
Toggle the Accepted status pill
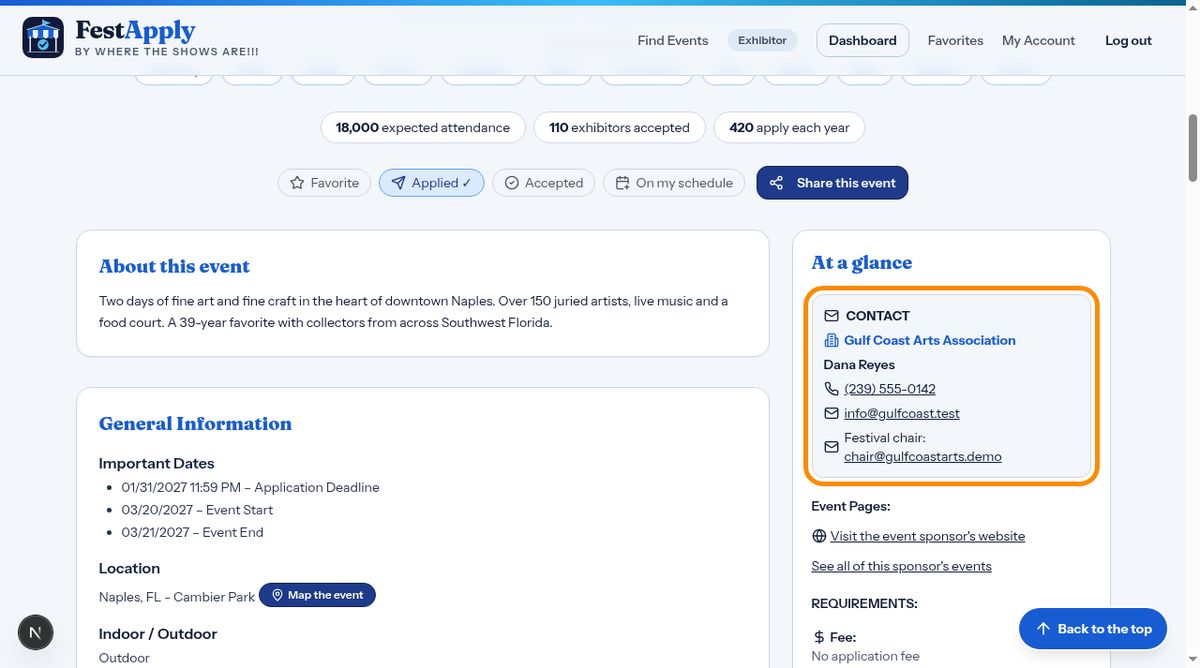544,183
